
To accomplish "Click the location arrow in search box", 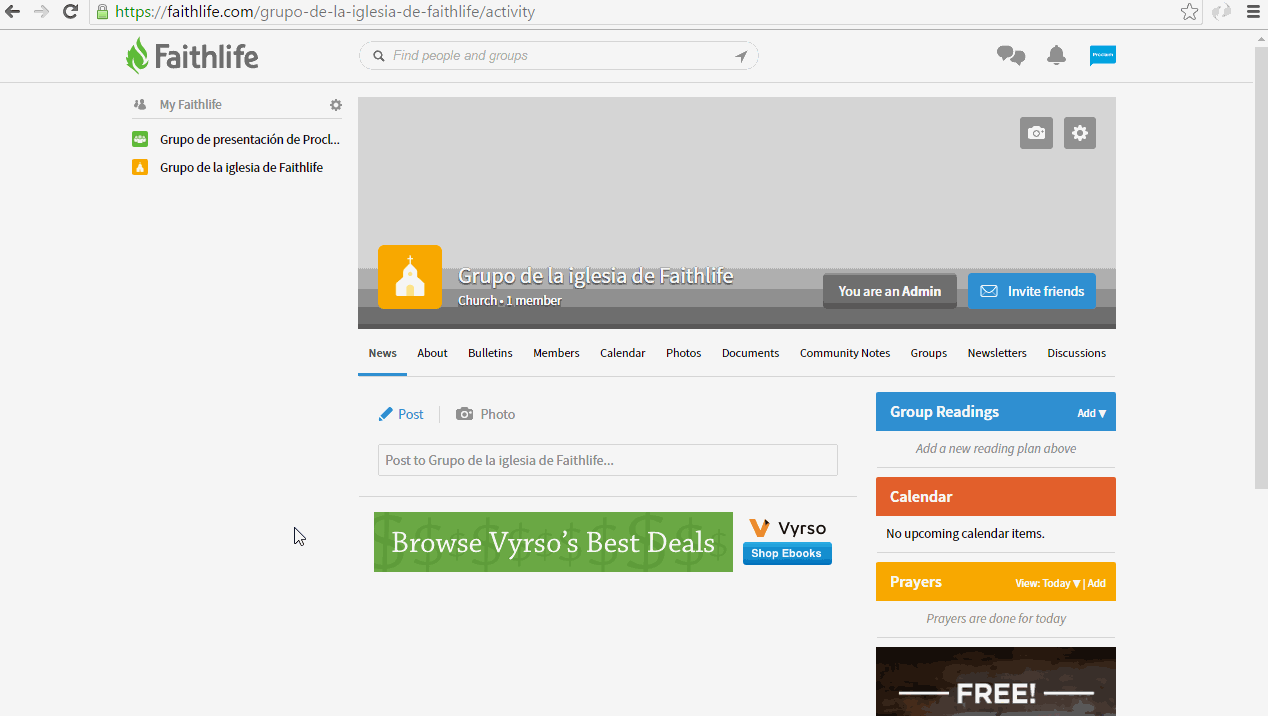I will click(741, 56).
